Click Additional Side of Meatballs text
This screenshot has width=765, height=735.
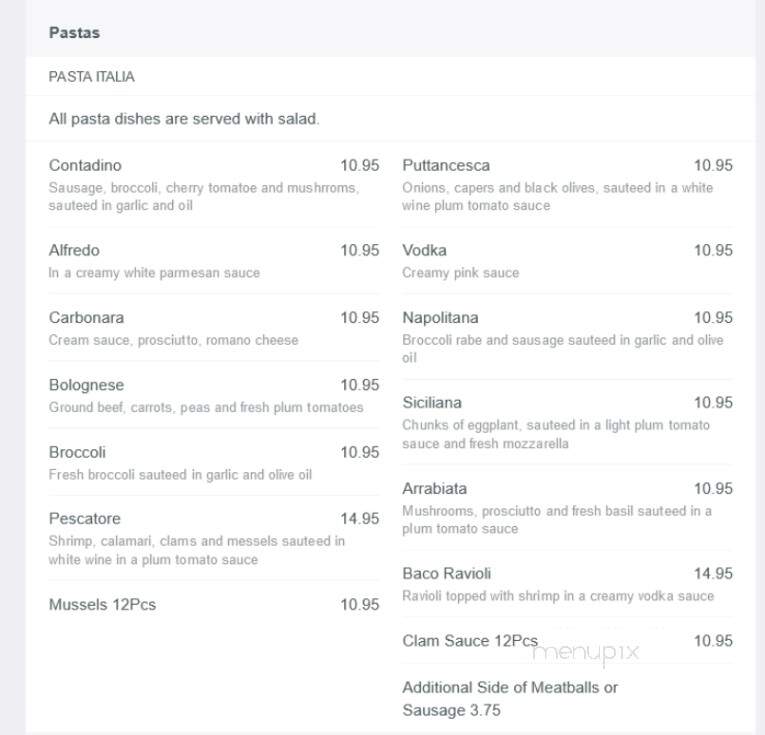[x=510, y=698]
